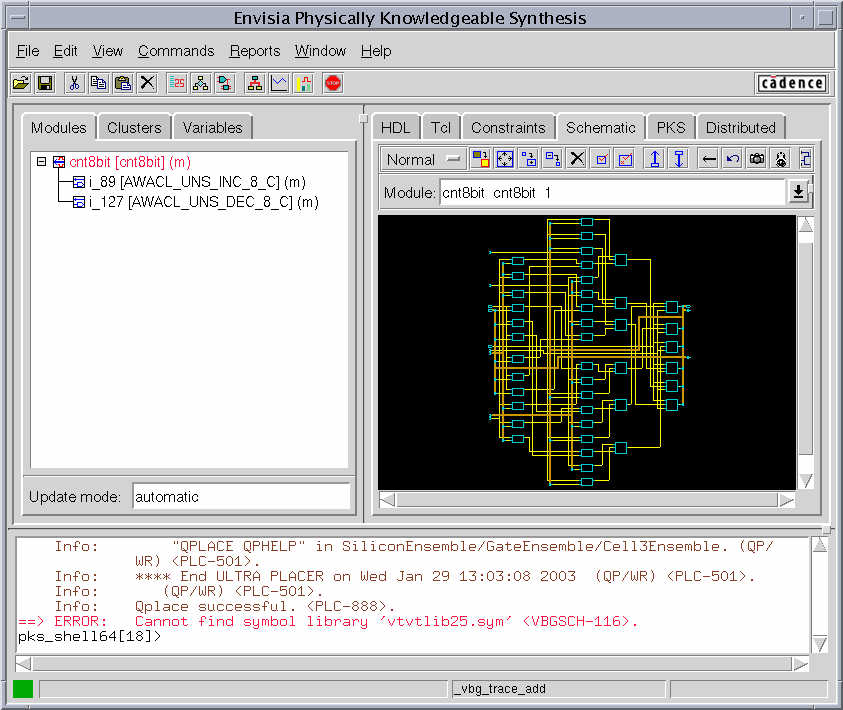
Task: Open the Normal mode dropdown
Action: pyautogui.click(x=424, y=159)
